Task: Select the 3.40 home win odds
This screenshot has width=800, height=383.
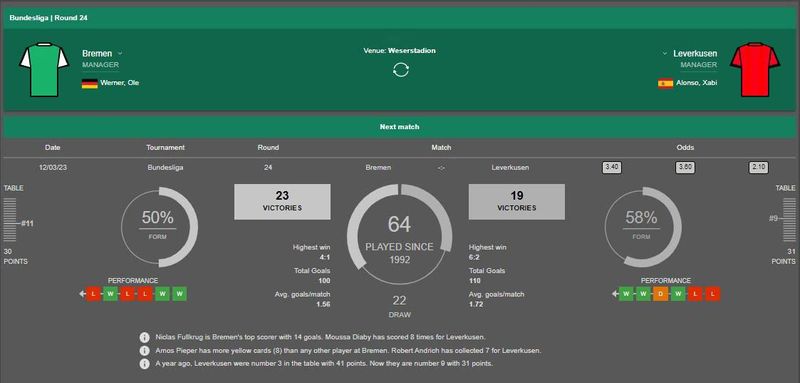Action: (x=611, y=167)
